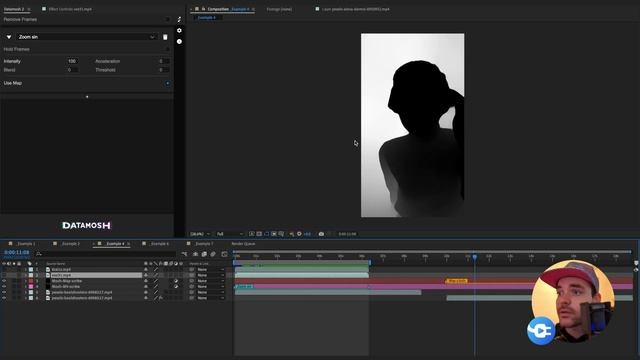This screenshot has width=640, height=360.
Task: Click the red label color swatch of layer 3
Action: tap(31, 281)
